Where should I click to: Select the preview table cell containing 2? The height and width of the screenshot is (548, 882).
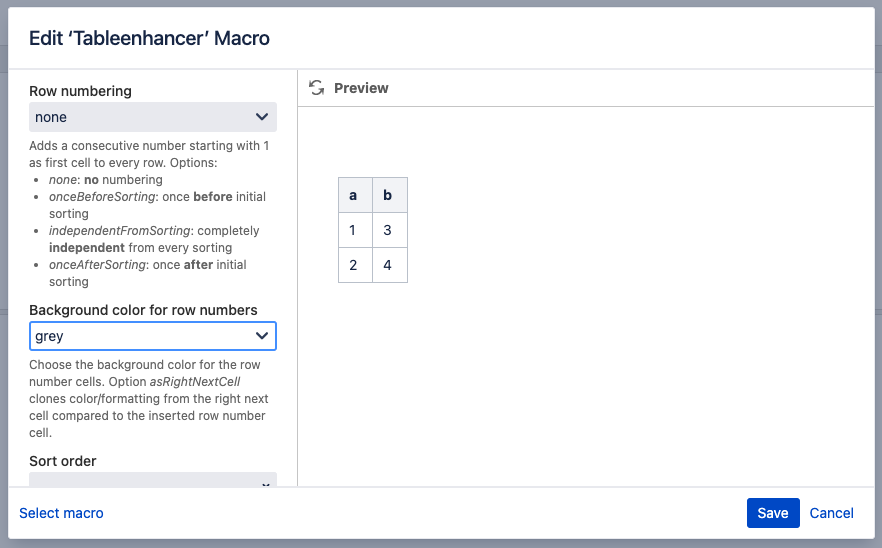pyautogui.click(x=354, y=265)
